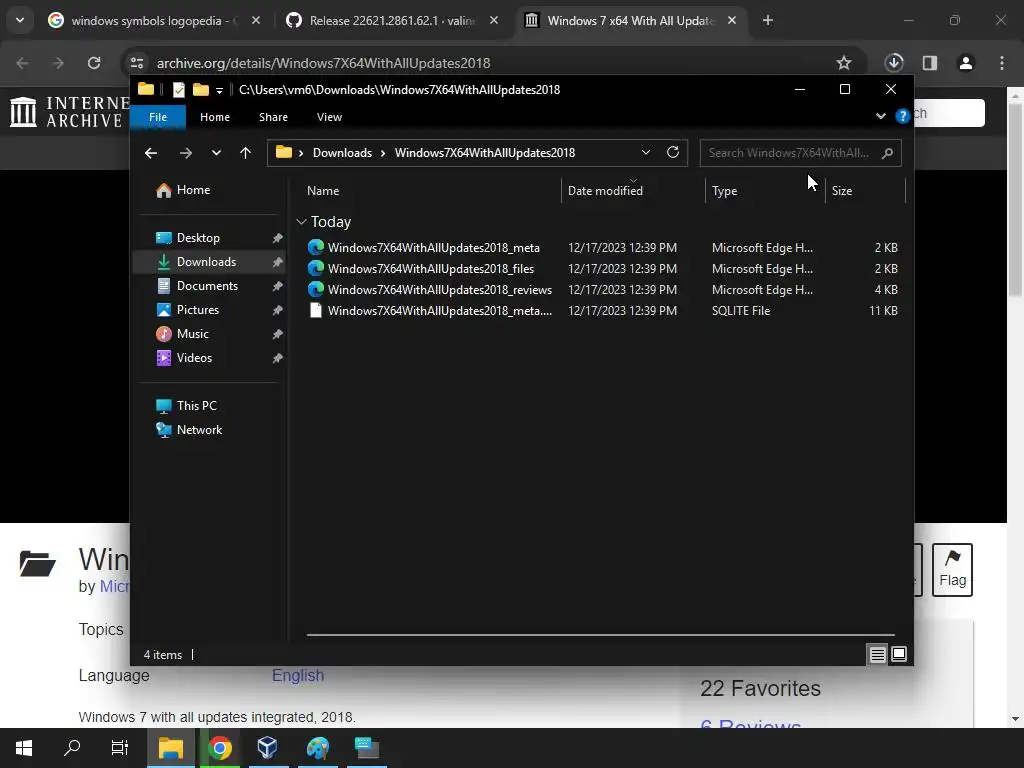Viewport: 1024px width, 768px height.
Task: Click Chrome address bar URL
Action: pyautogui.click(x=323, y=63)
